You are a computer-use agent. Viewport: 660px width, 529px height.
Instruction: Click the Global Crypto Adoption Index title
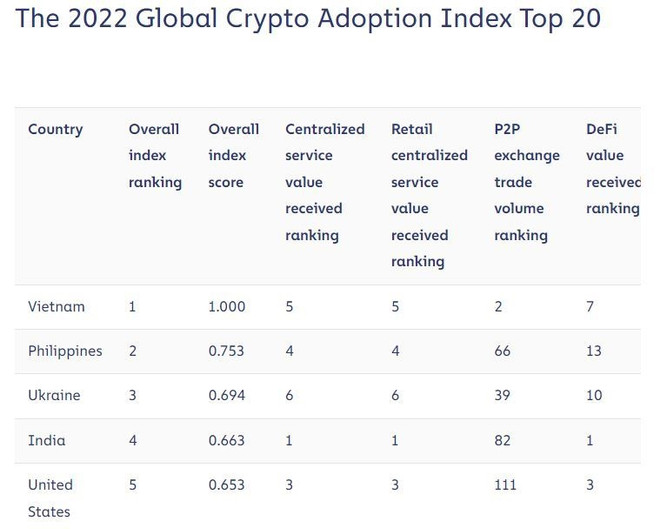point(308,19)
